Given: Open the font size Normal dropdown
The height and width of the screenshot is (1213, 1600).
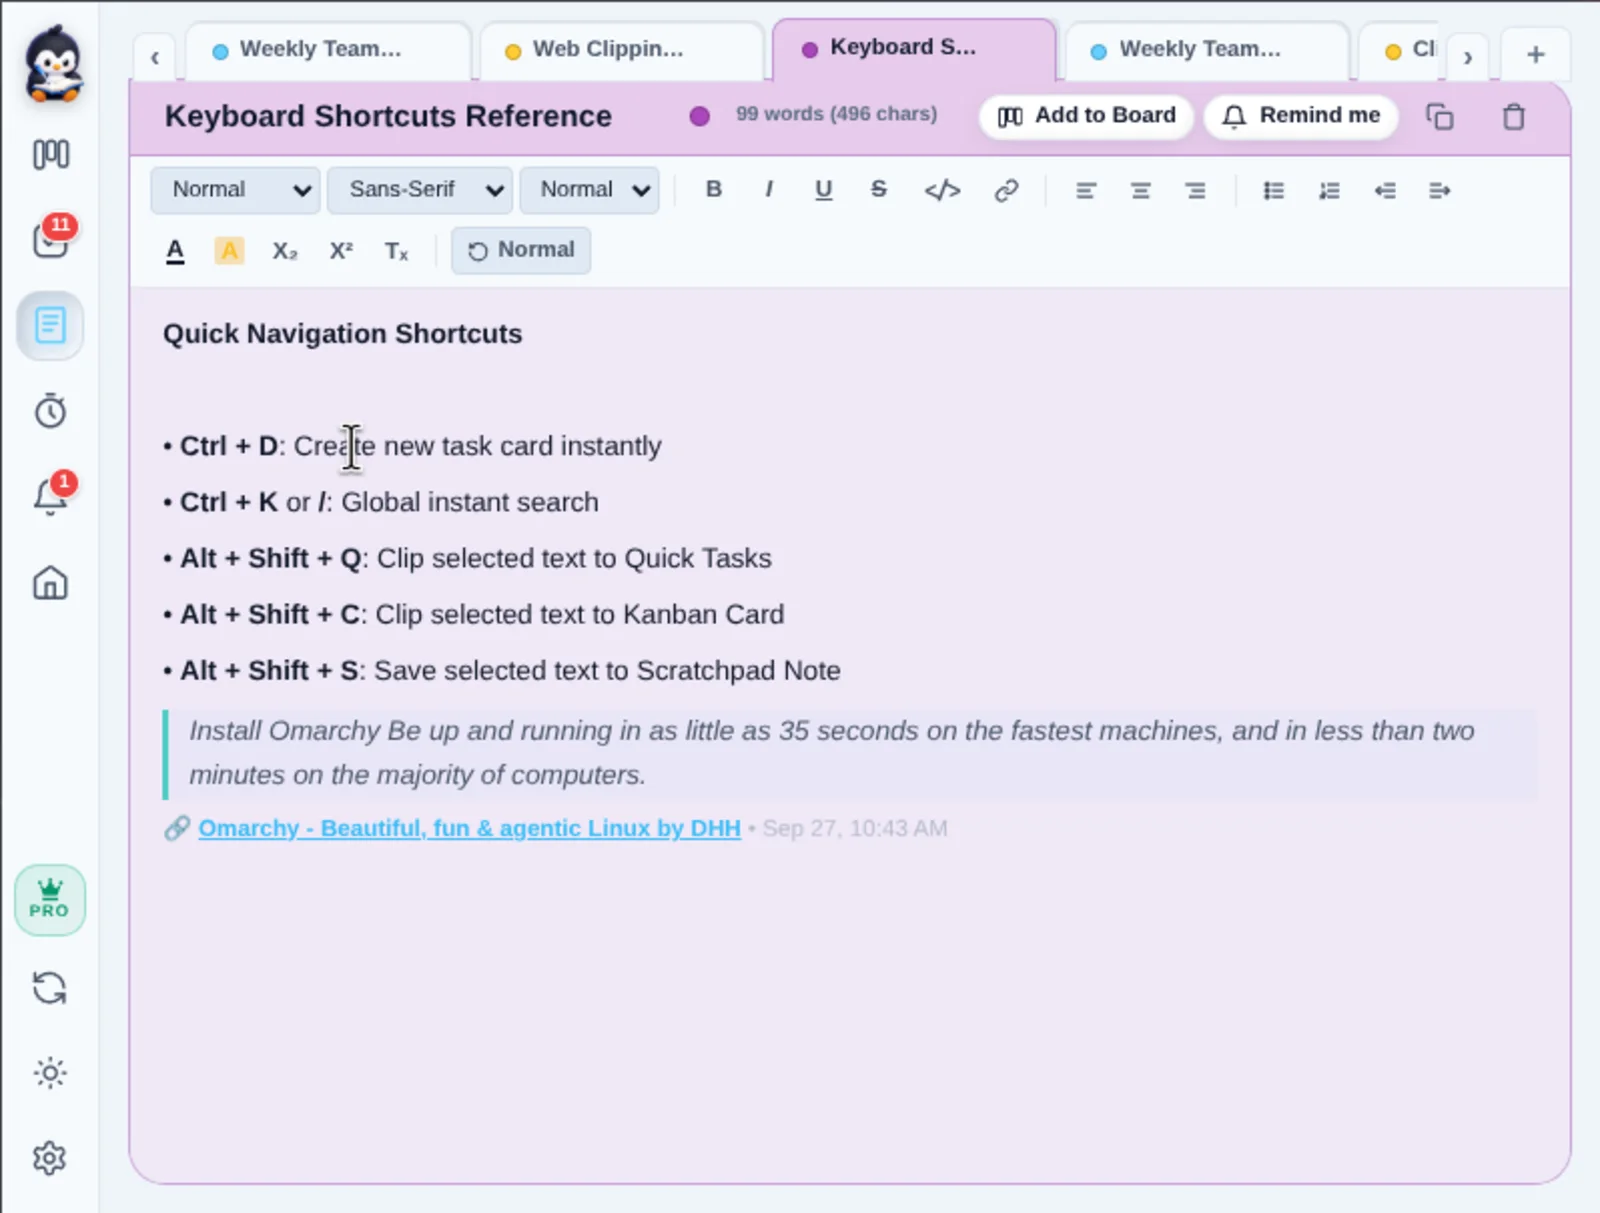Looking at the screenshot, I should click(x=589, y=190).
